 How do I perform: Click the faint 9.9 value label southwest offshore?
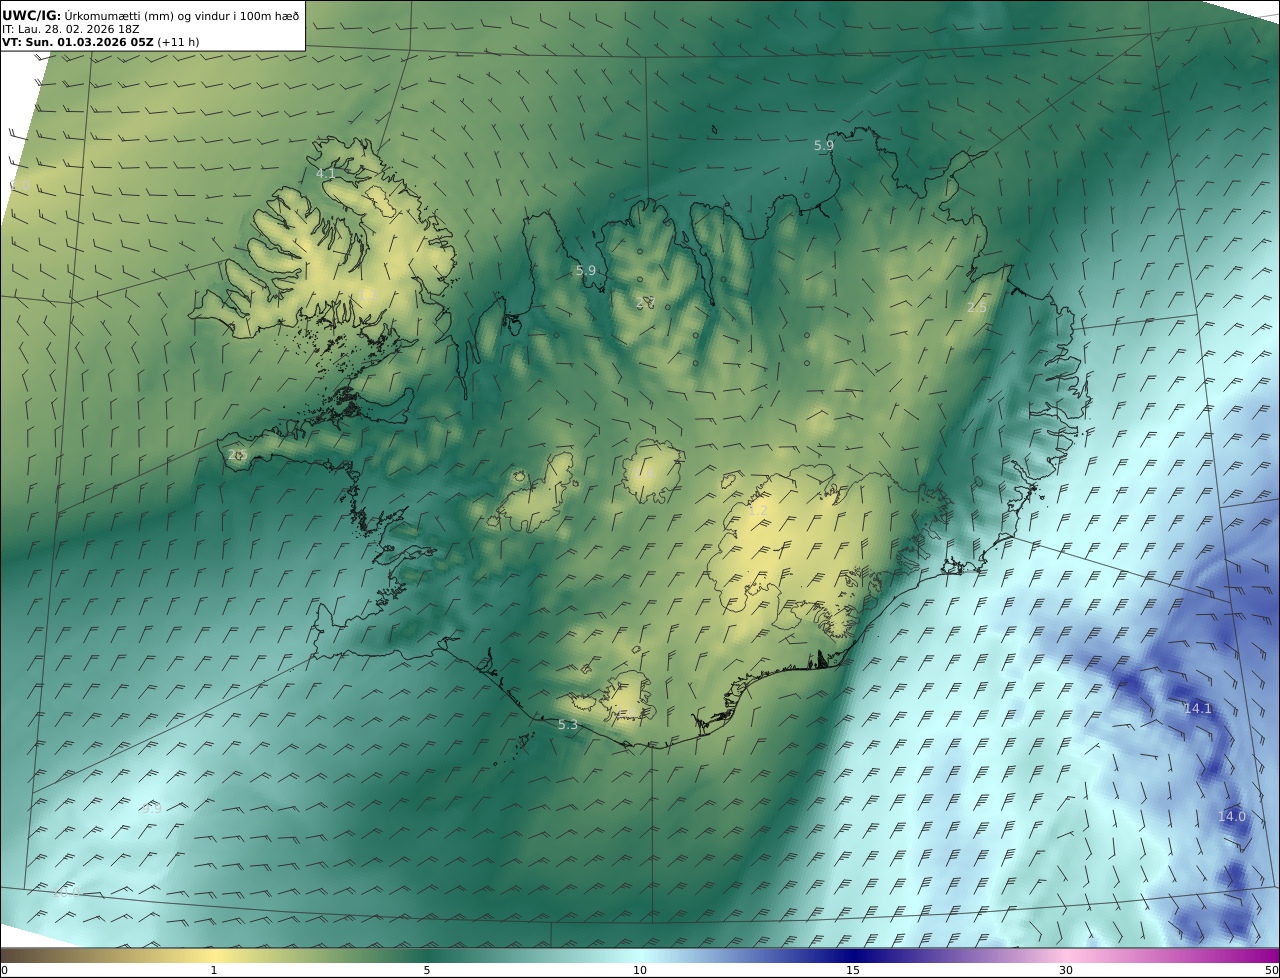tap(151, 809)
